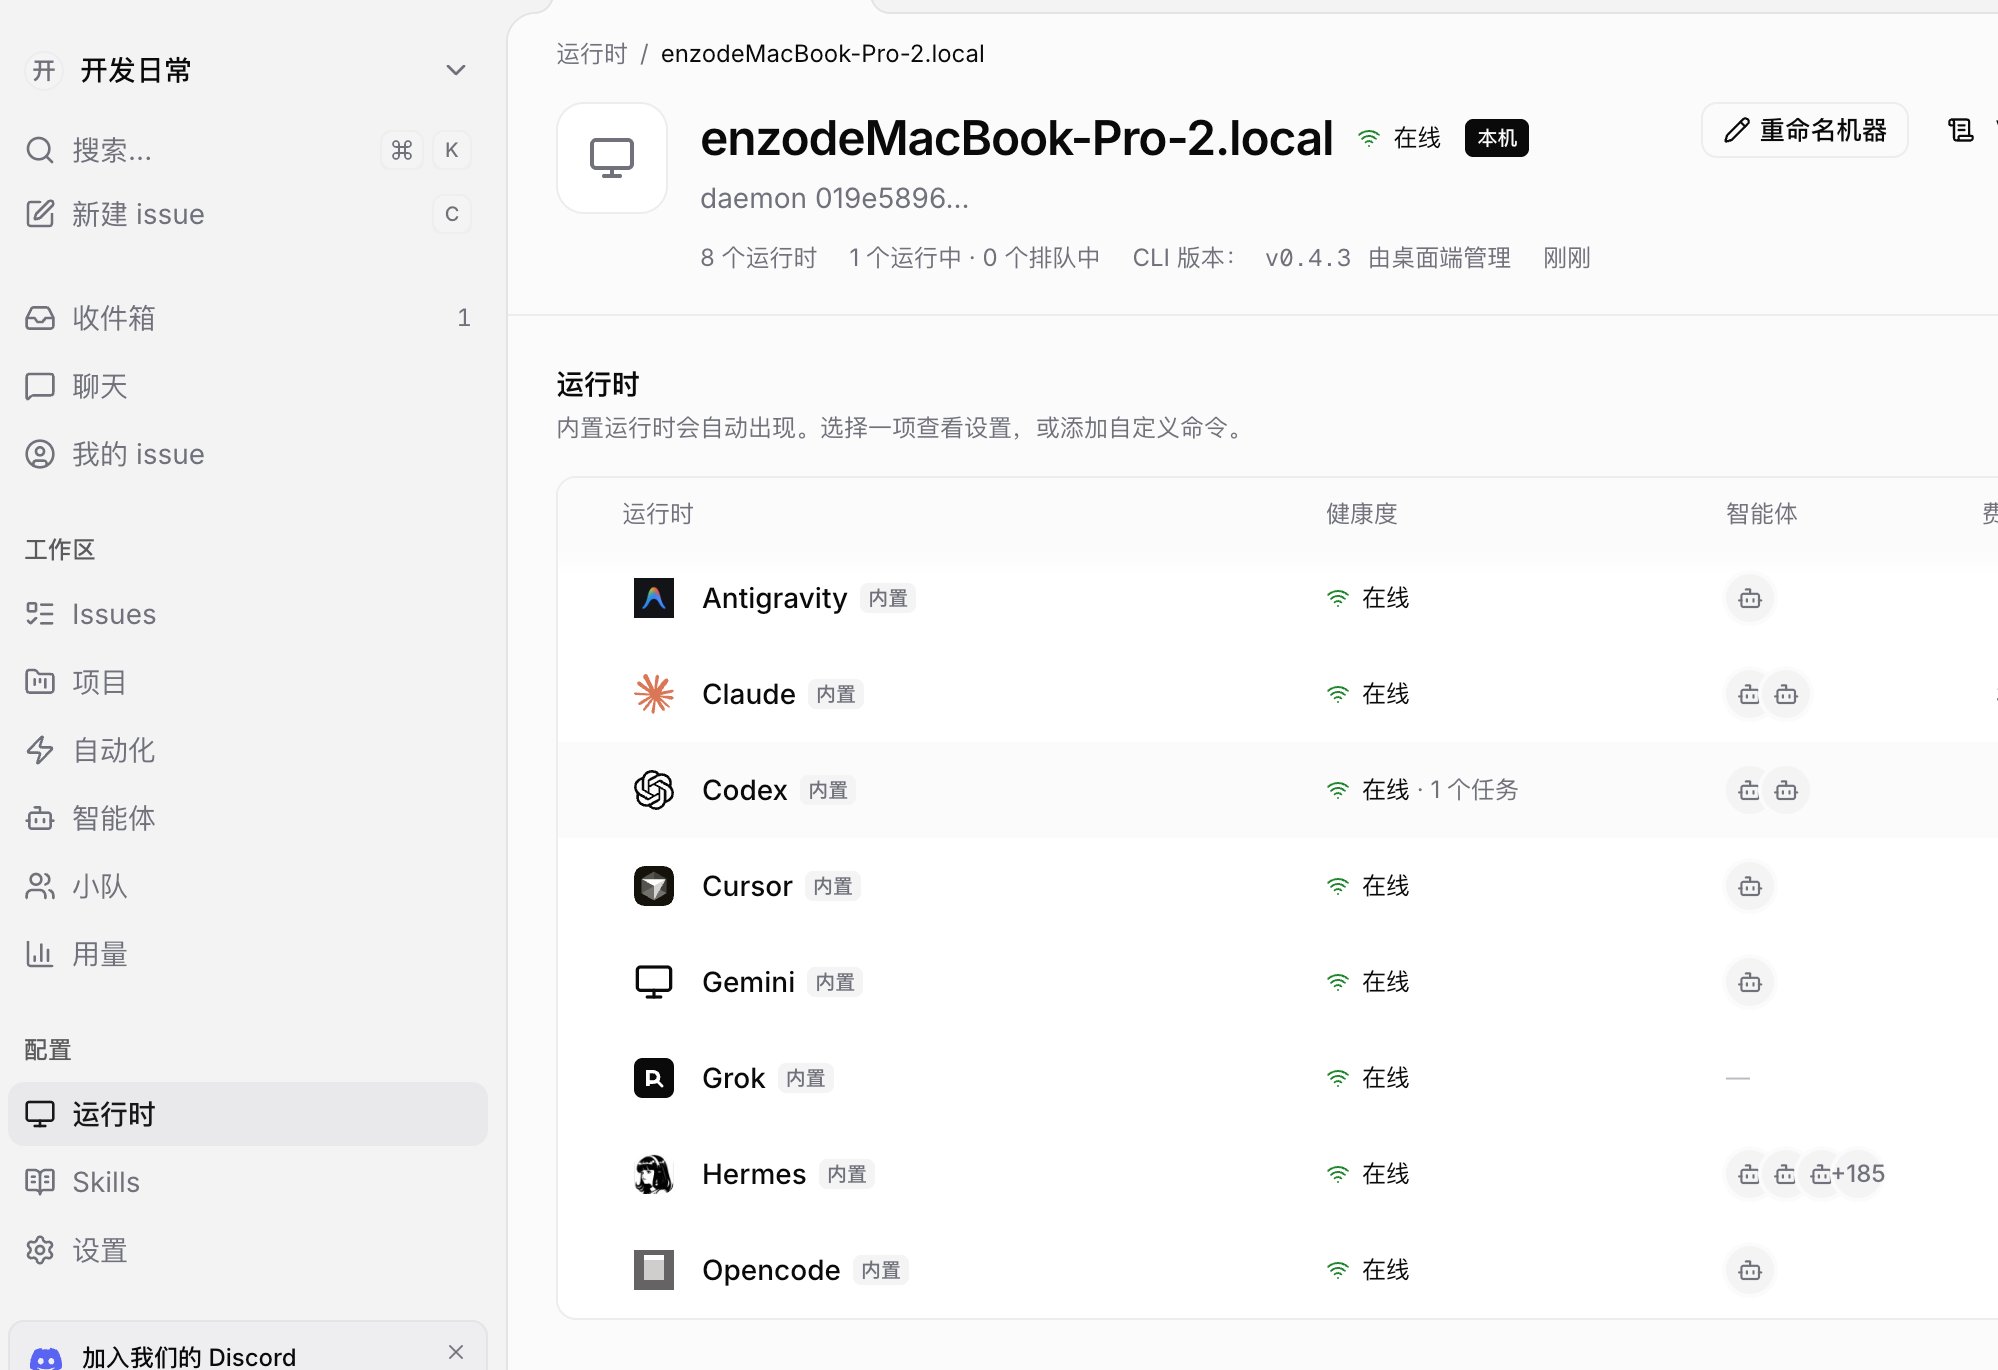
Task: Click the 重命名机器 rename button
Action: pyautogui.click(x=1805, y=130)
